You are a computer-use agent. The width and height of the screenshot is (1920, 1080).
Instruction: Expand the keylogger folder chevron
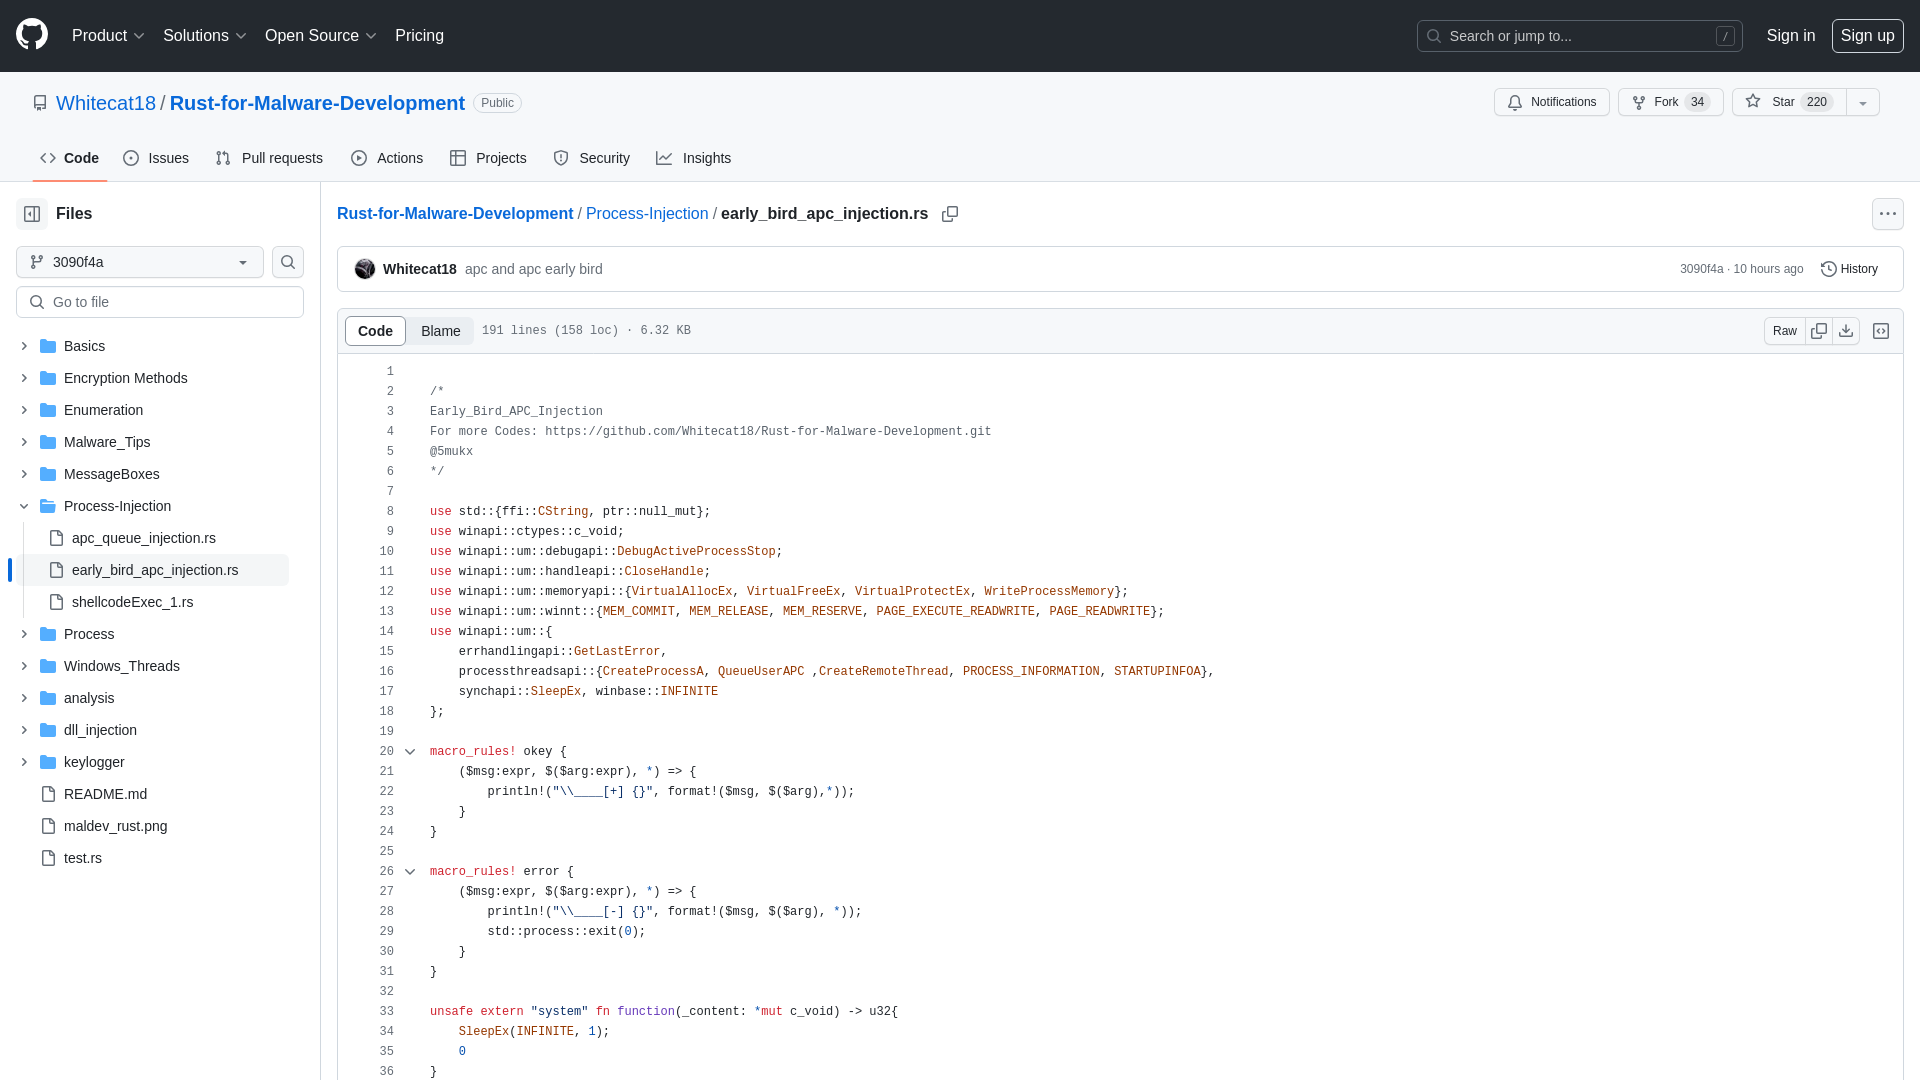[24, 762]
